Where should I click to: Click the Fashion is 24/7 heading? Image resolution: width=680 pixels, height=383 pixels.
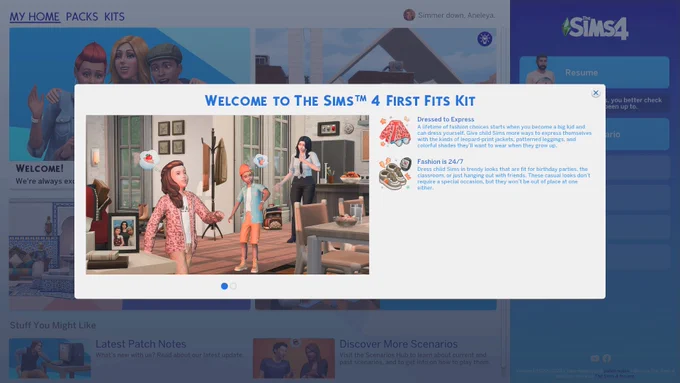tap(440, 161)
